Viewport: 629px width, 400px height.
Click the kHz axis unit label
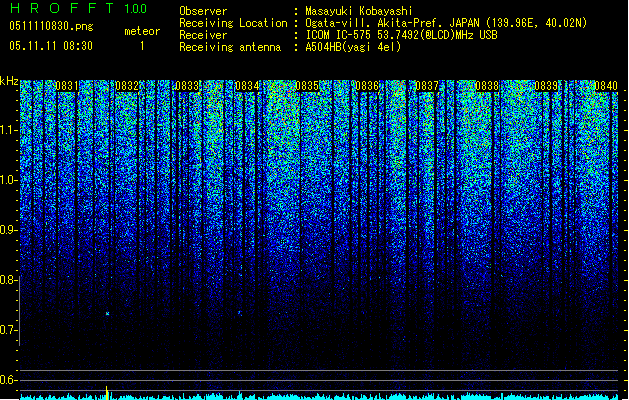click(x=9, y=81)
